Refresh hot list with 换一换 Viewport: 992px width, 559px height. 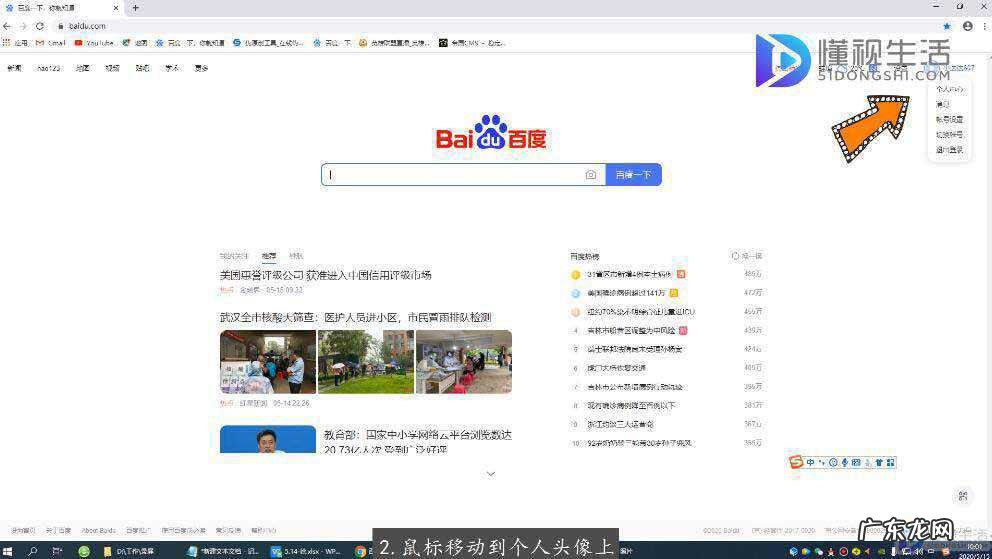point(747,256)
